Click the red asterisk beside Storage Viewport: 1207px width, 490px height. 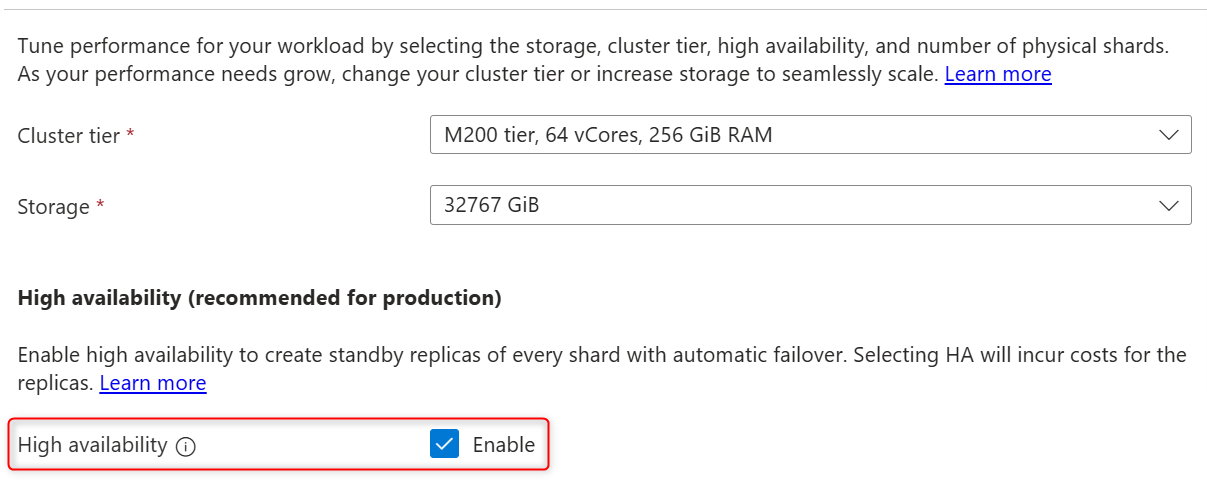tap(100, 207)
